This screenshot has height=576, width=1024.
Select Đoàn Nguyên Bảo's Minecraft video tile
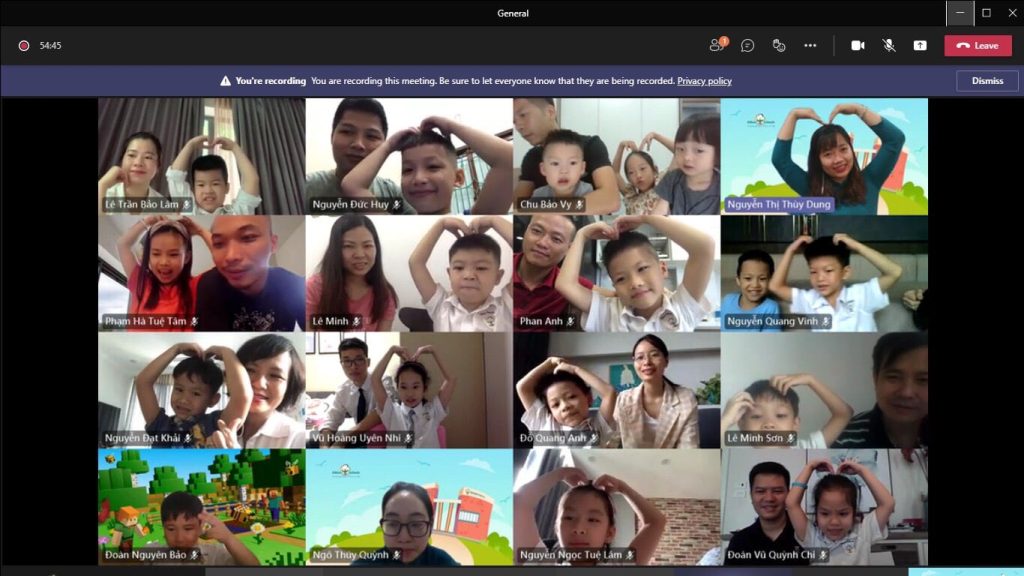201,505
